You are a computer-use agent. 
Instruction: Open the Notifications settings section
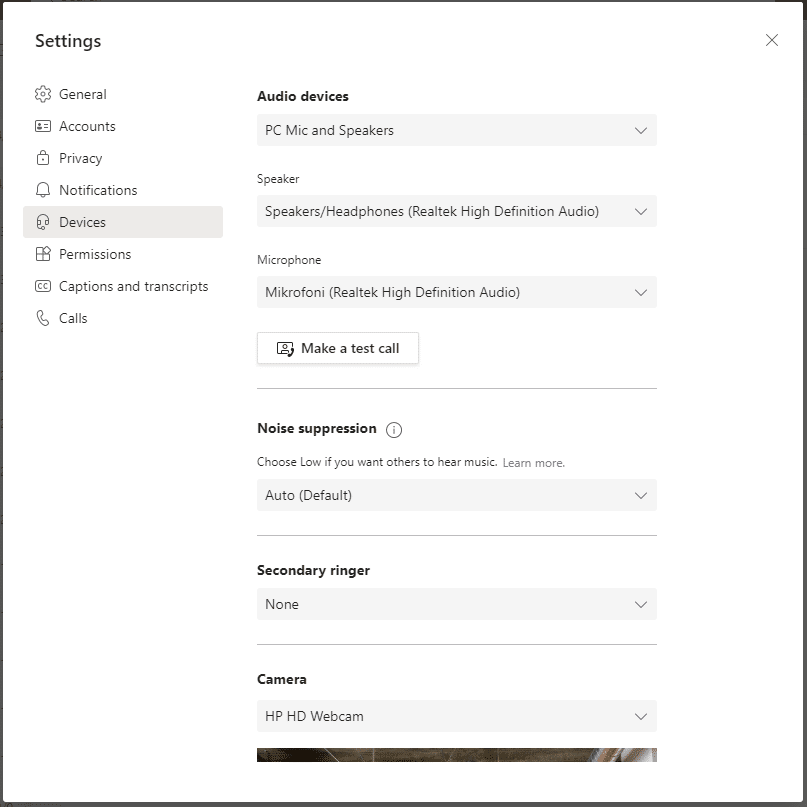pyautogui.click(x=99, y=190)
